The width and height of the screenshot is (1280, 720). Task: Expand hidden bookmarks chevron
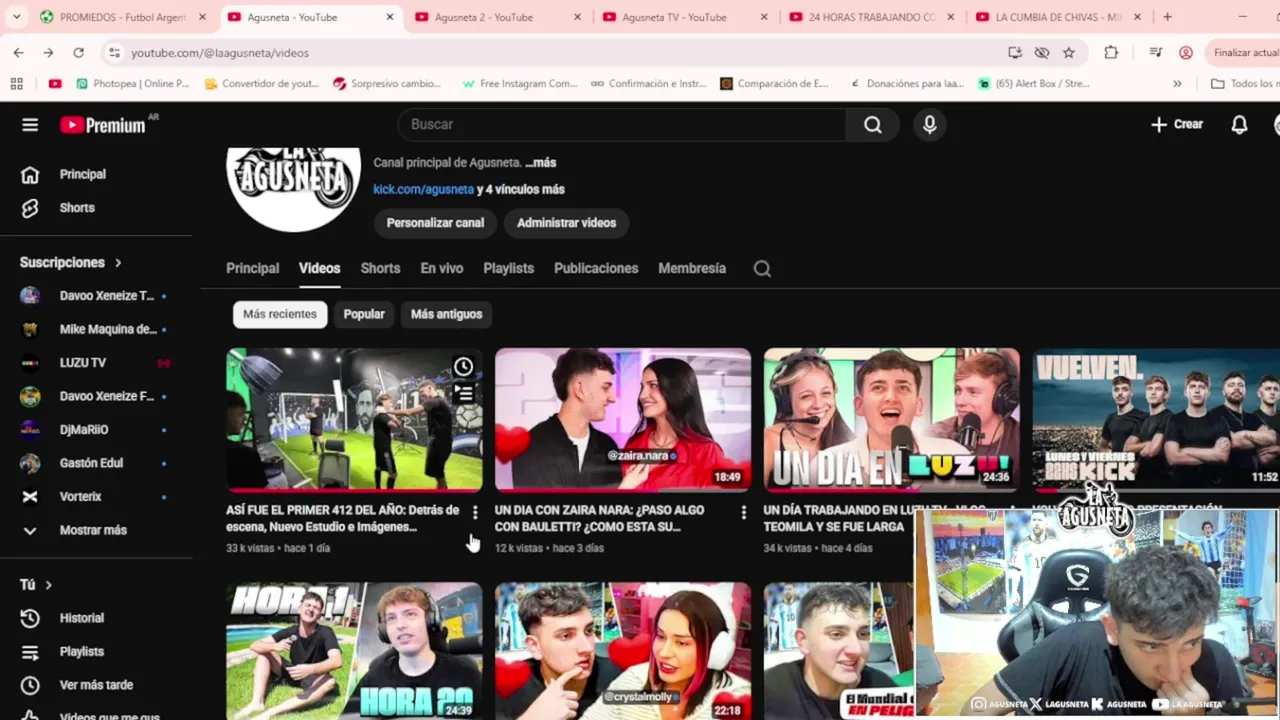click(x=1177, y=84)
